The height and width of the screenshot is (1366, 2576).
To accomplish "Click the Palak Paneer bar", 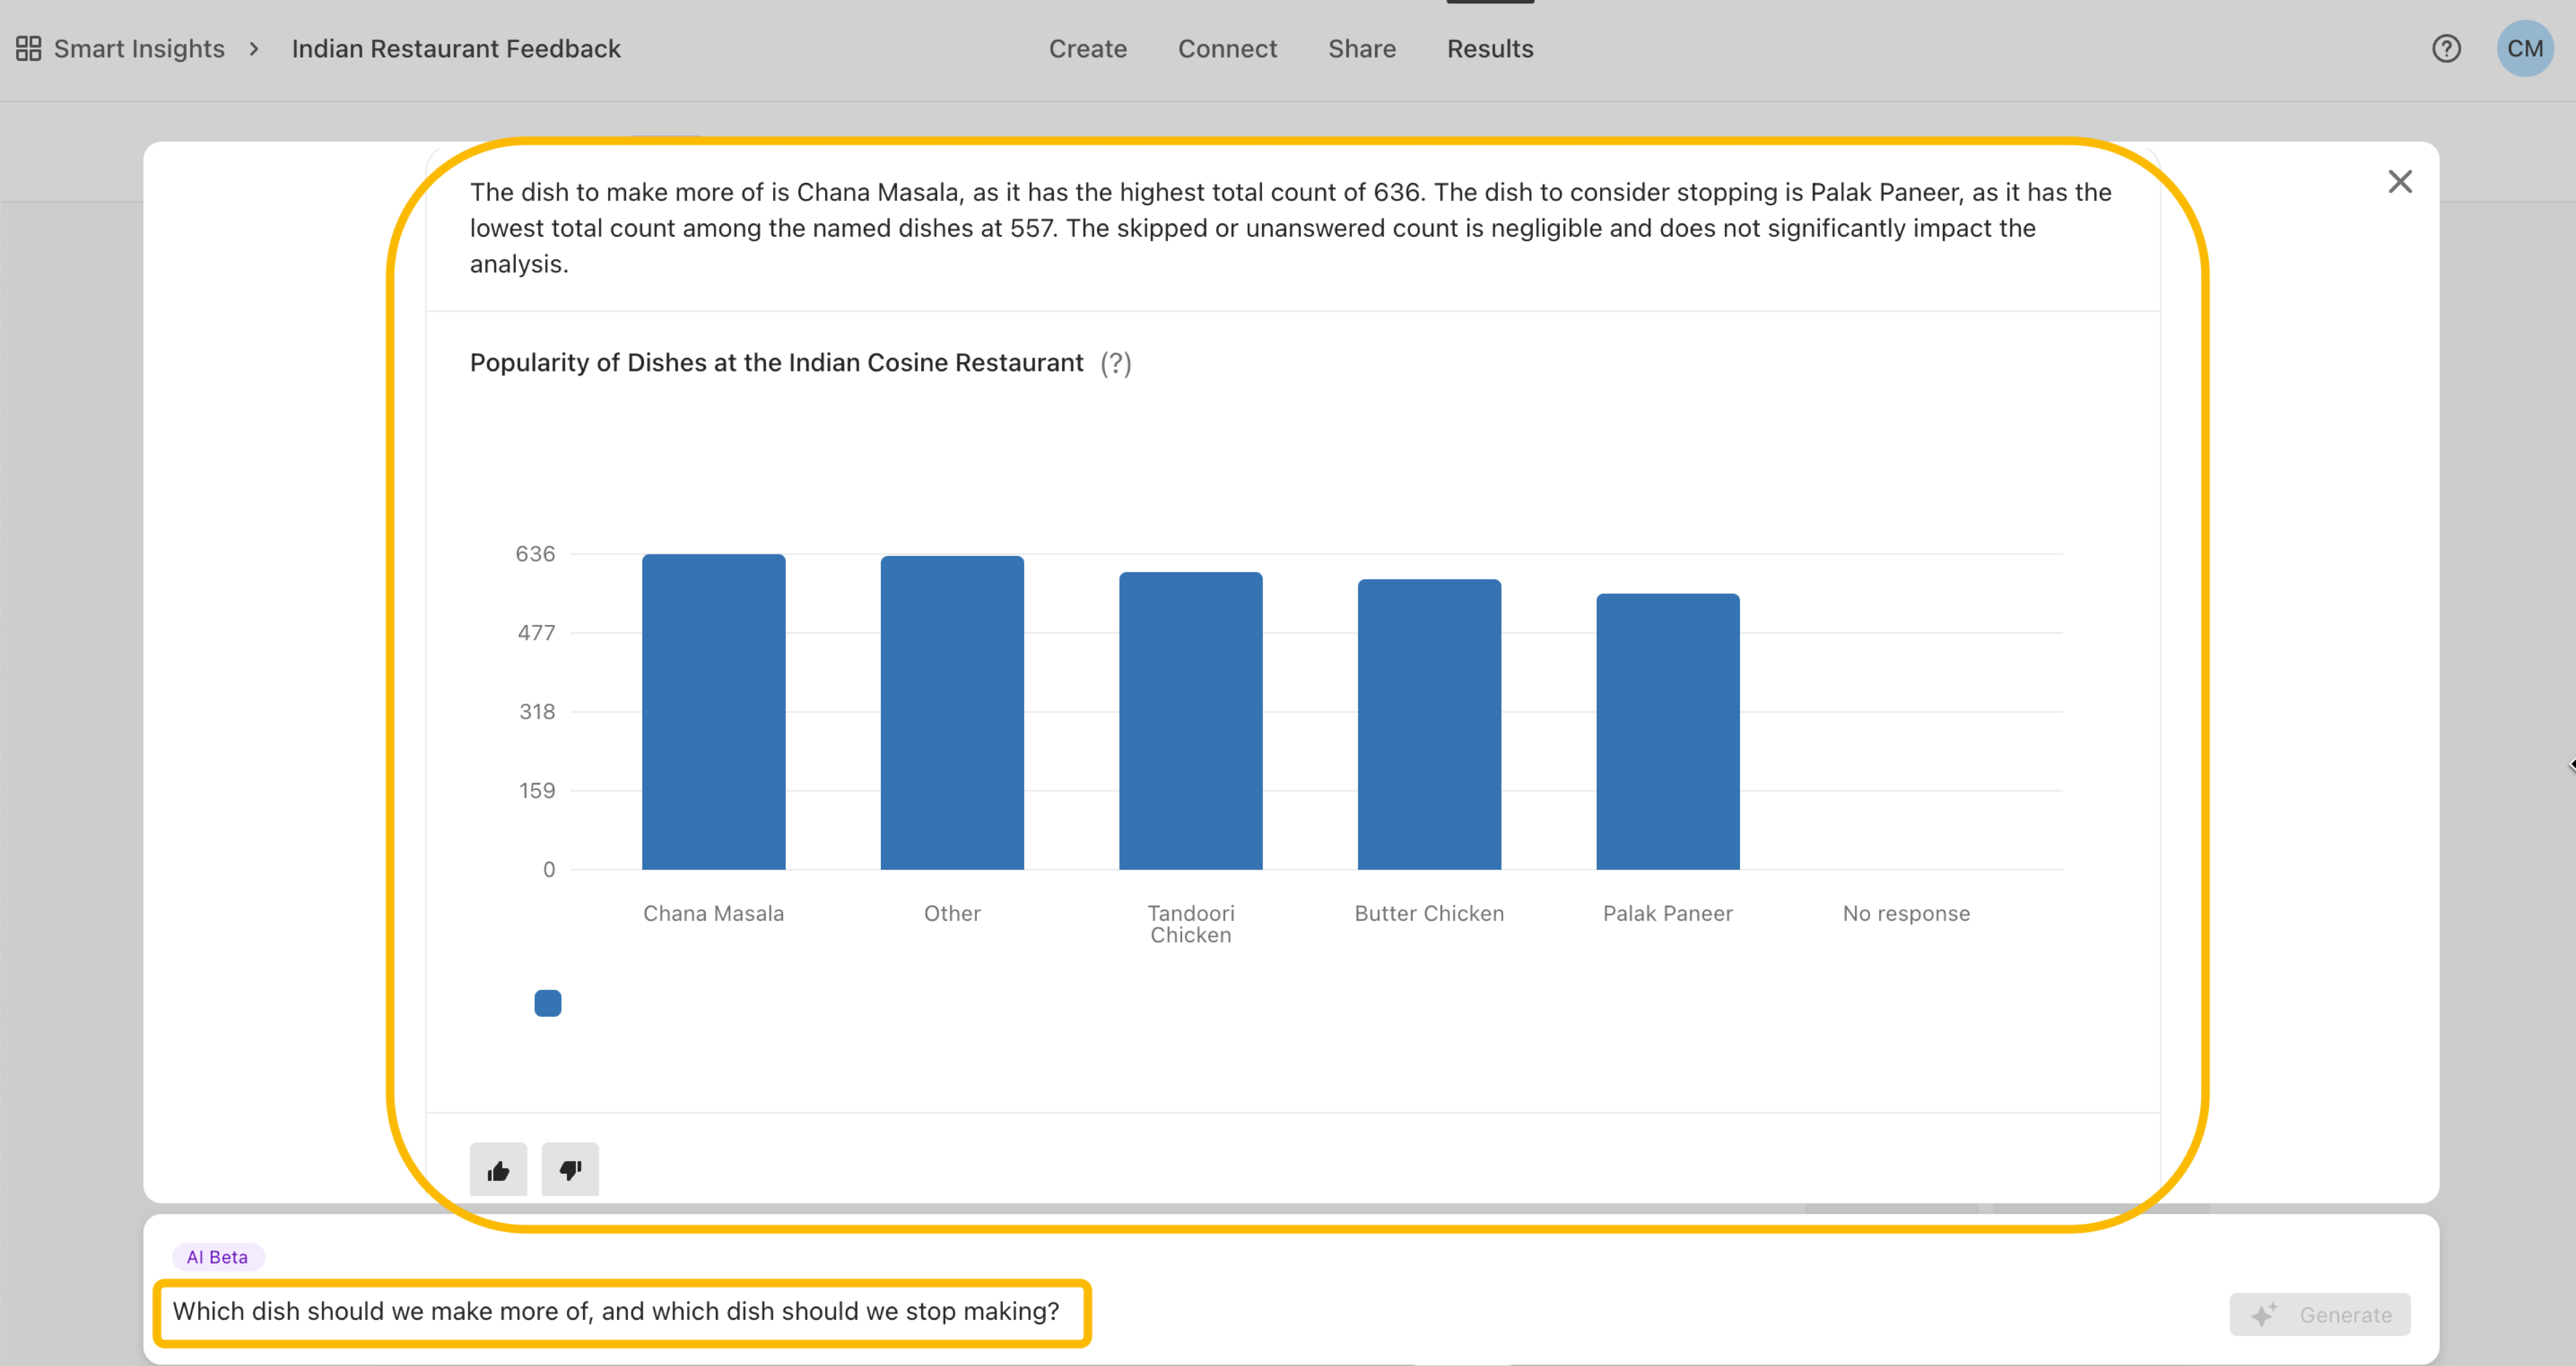I will click(x=1667, y=732).
